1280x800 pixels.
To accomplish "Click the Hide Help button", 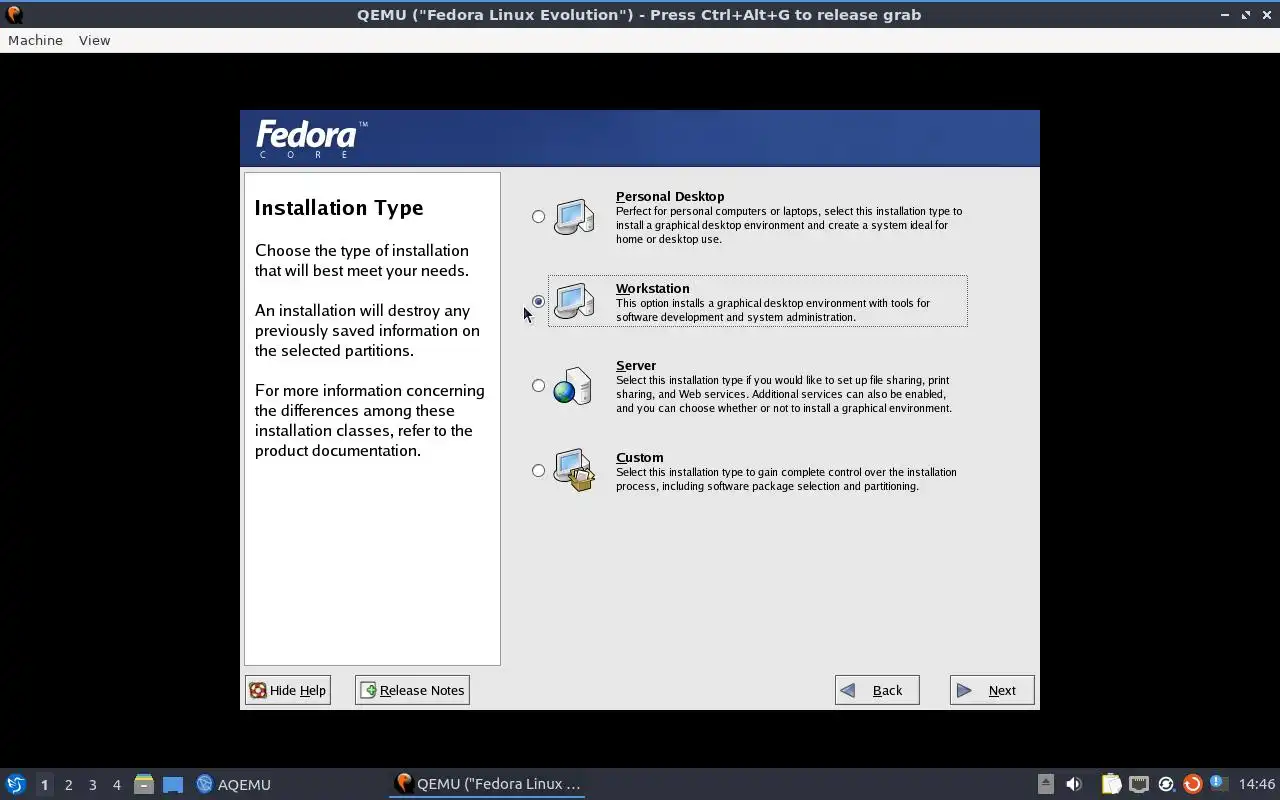I will [x=288, y=690].
